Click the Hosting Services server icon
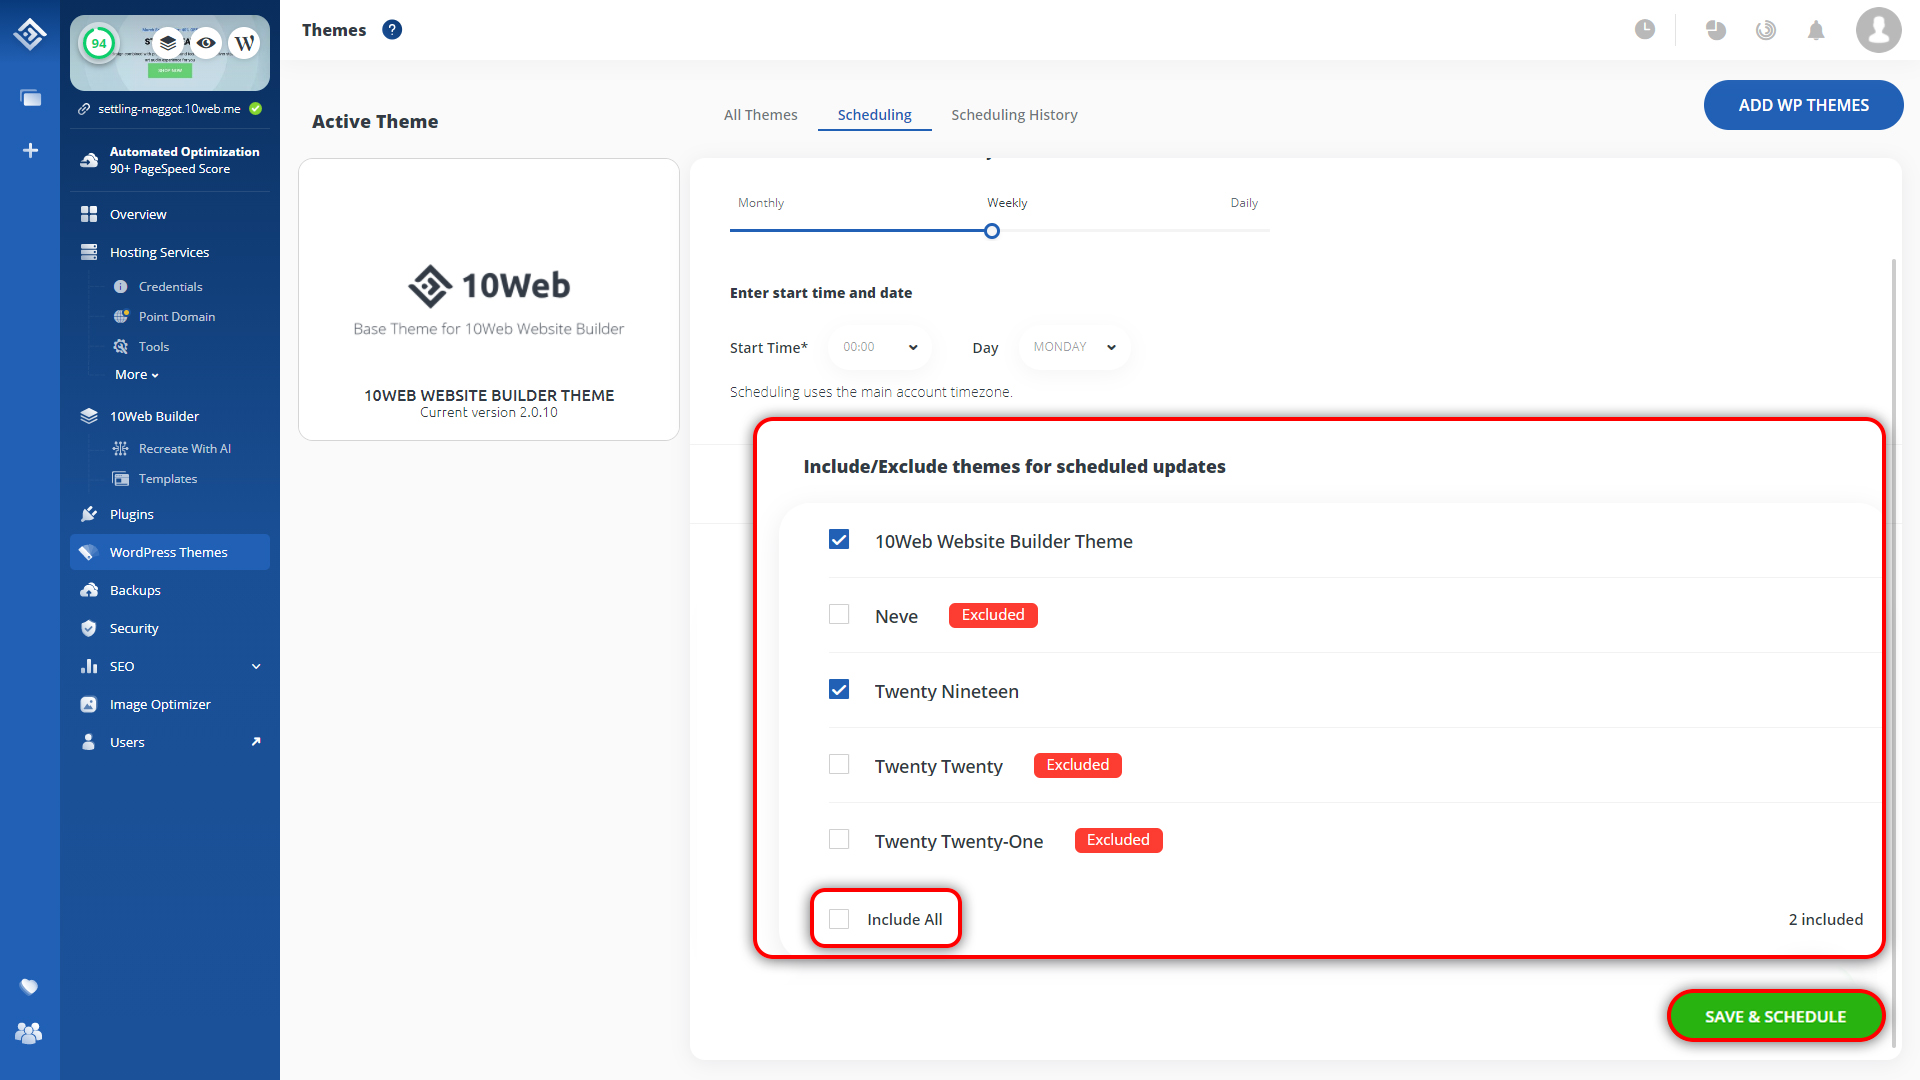Screen dimensions: 1920x1080 [89, 252]
